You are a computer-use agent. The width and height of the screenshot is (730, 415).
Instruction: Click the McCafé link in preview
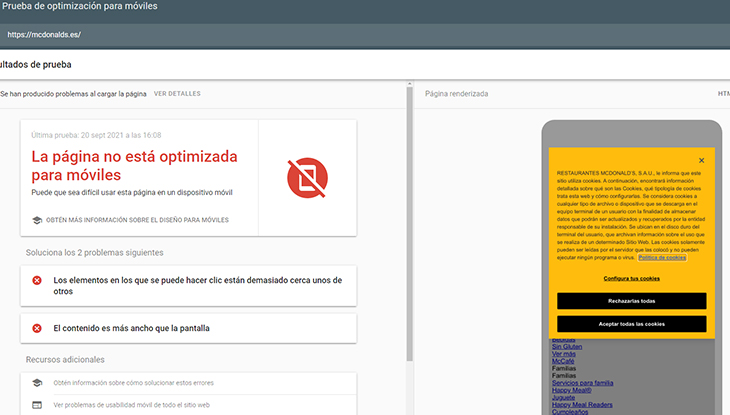point(563,361)
